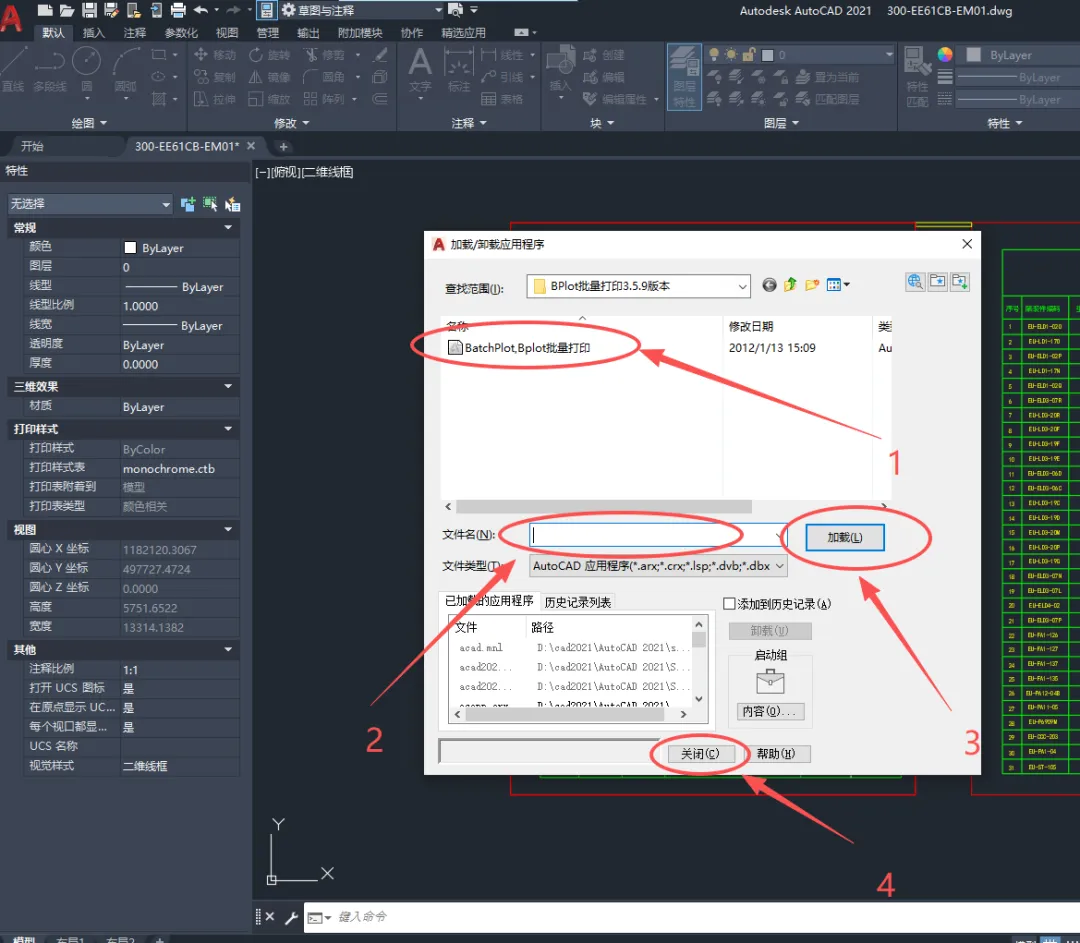Screen dimensions: 1080x943
Task: Click the Load (加载) button
Action: click(x=844, y=537)
